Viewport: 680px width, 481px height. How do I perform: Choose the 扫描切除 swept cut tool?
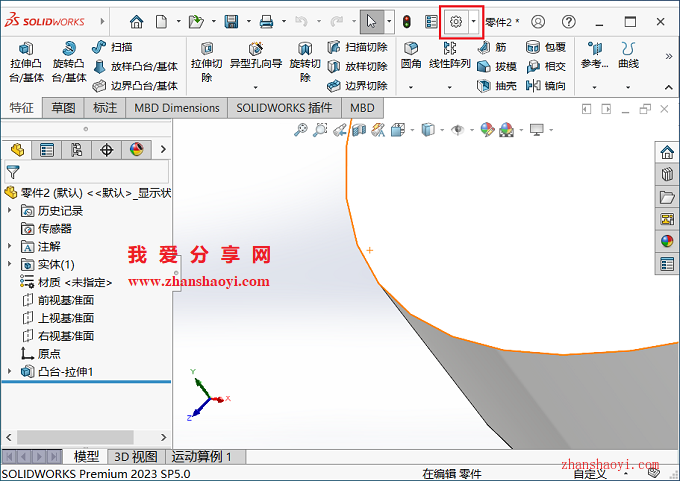pos(357,47)
